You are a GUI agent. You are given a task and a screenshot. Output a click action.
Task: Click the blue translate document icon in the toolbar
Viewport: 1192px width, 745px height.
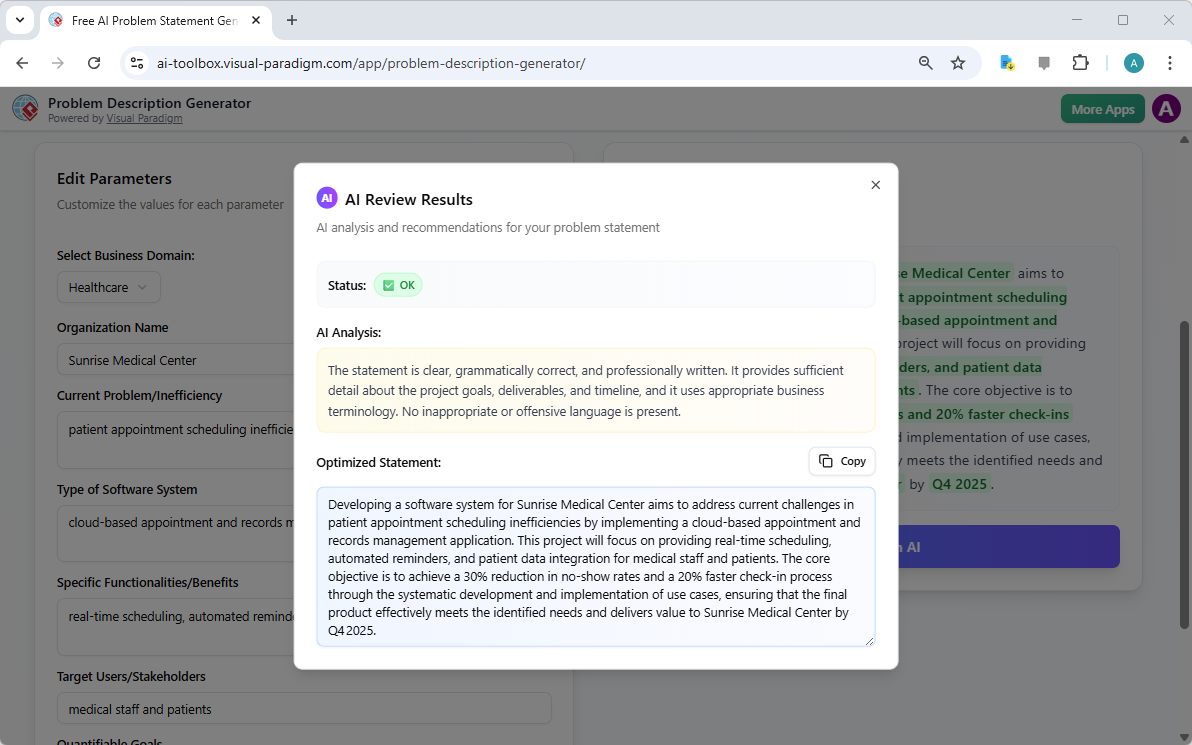tap(1006, 62)
